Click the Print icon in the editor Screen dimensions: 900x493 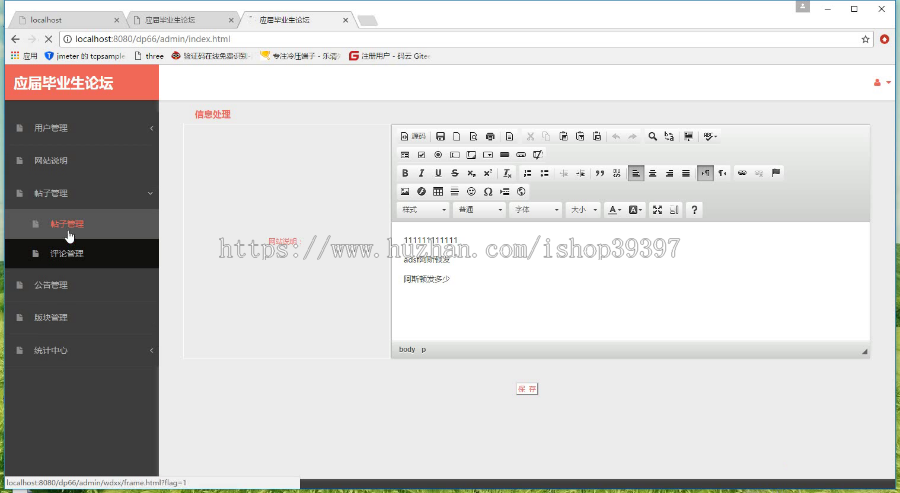coord(490,137)
